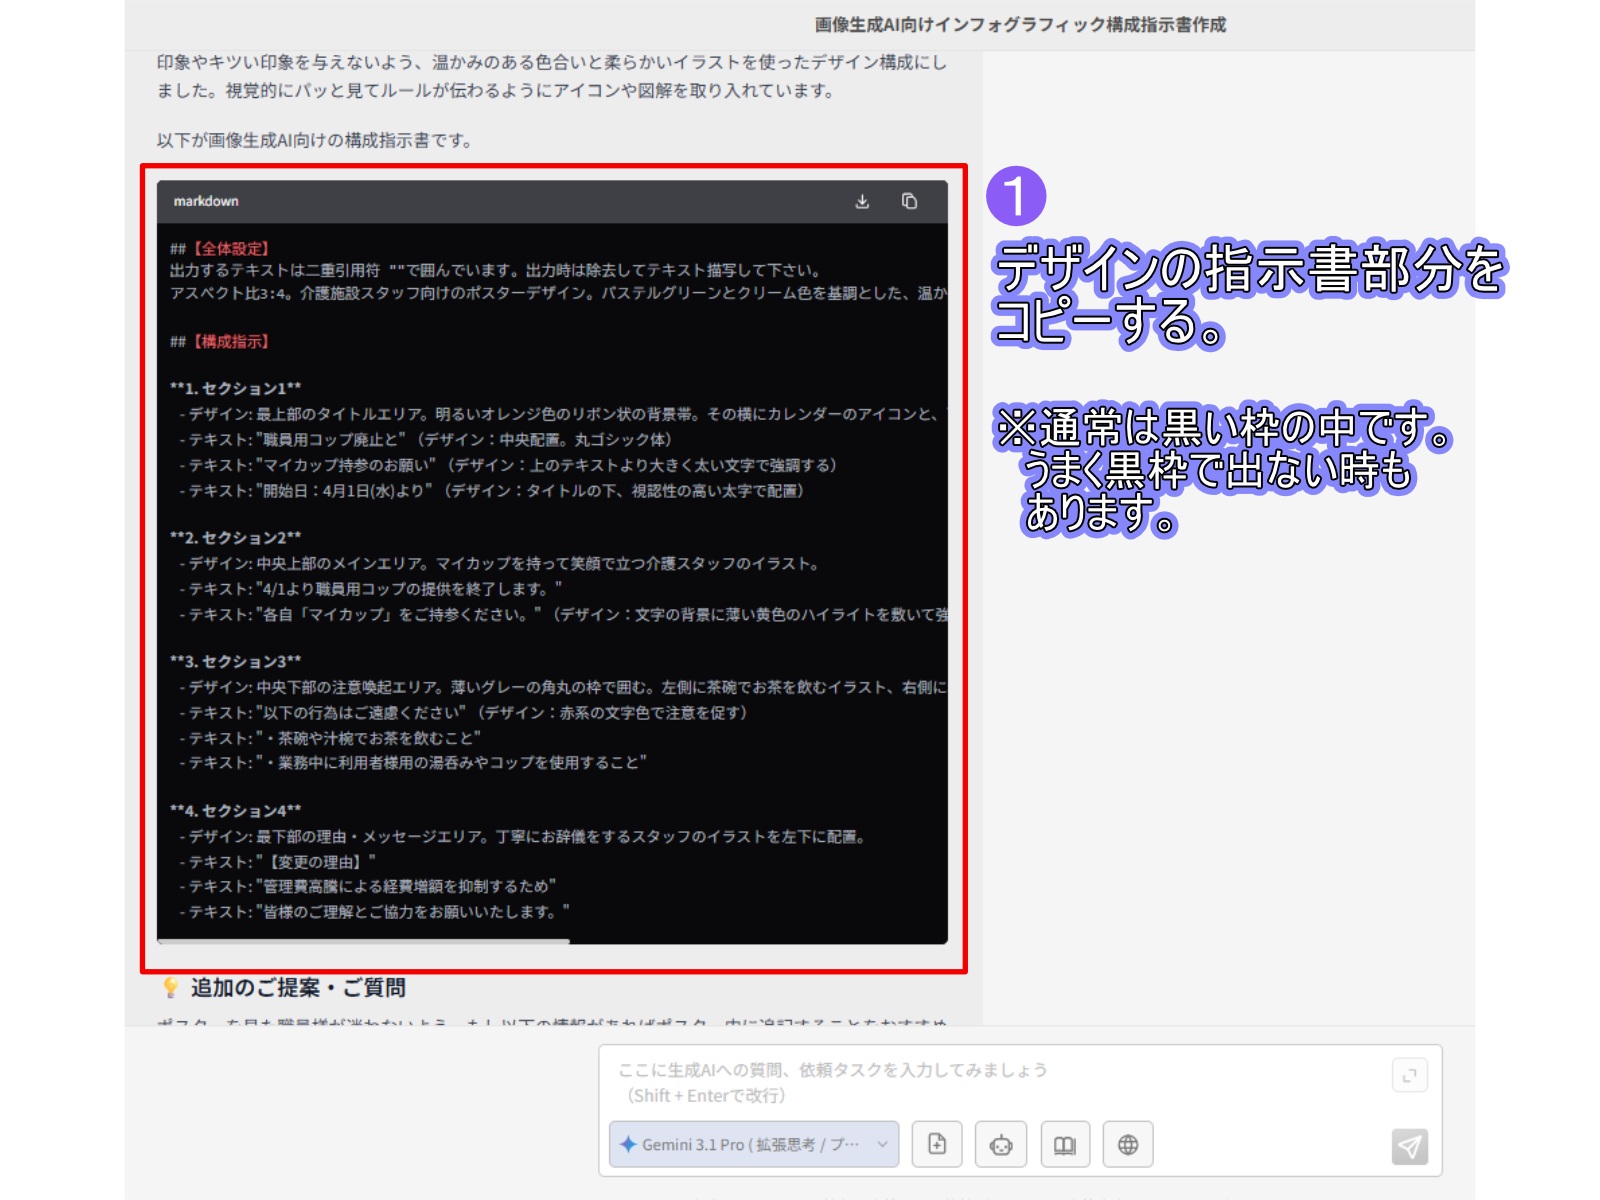Image resolution: width=1600 pixels, height=1200 pixels.
Task: Click the 追加のご提案・ご質問 heading
Action: click(298, 988)
